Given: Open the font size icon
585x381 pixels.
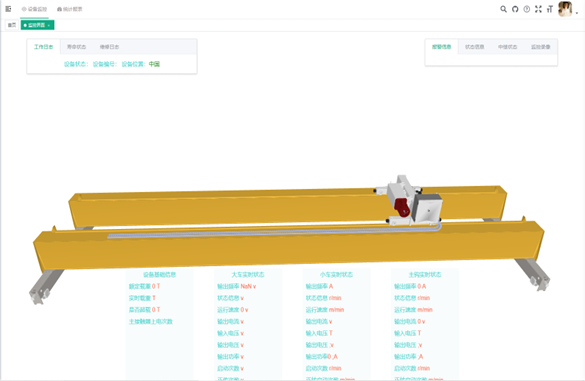Looking at the screenshot, I should [x=550, y=9].
